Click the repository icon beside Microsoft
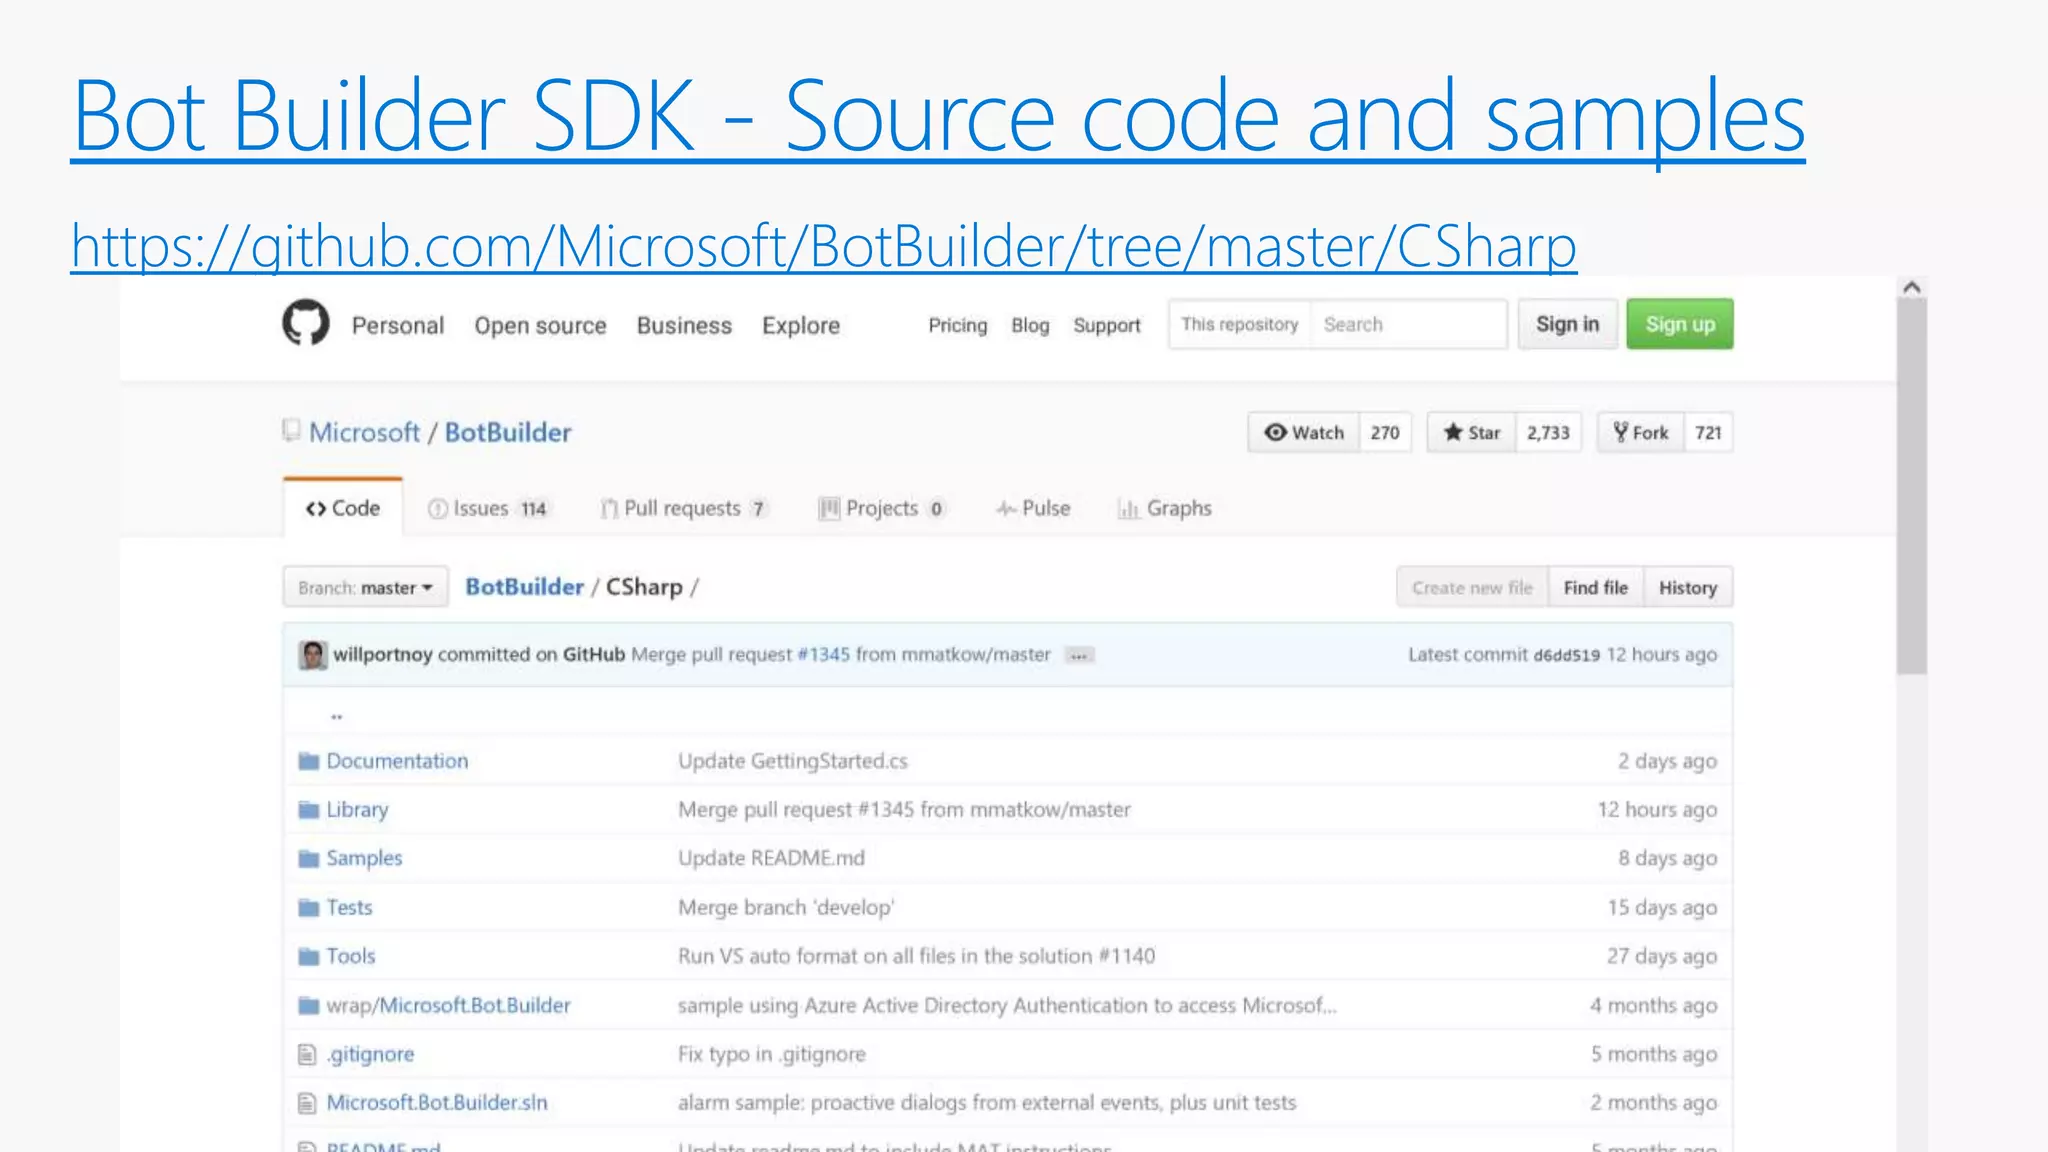The image size is (2048, 1152). tap(291, 431)
